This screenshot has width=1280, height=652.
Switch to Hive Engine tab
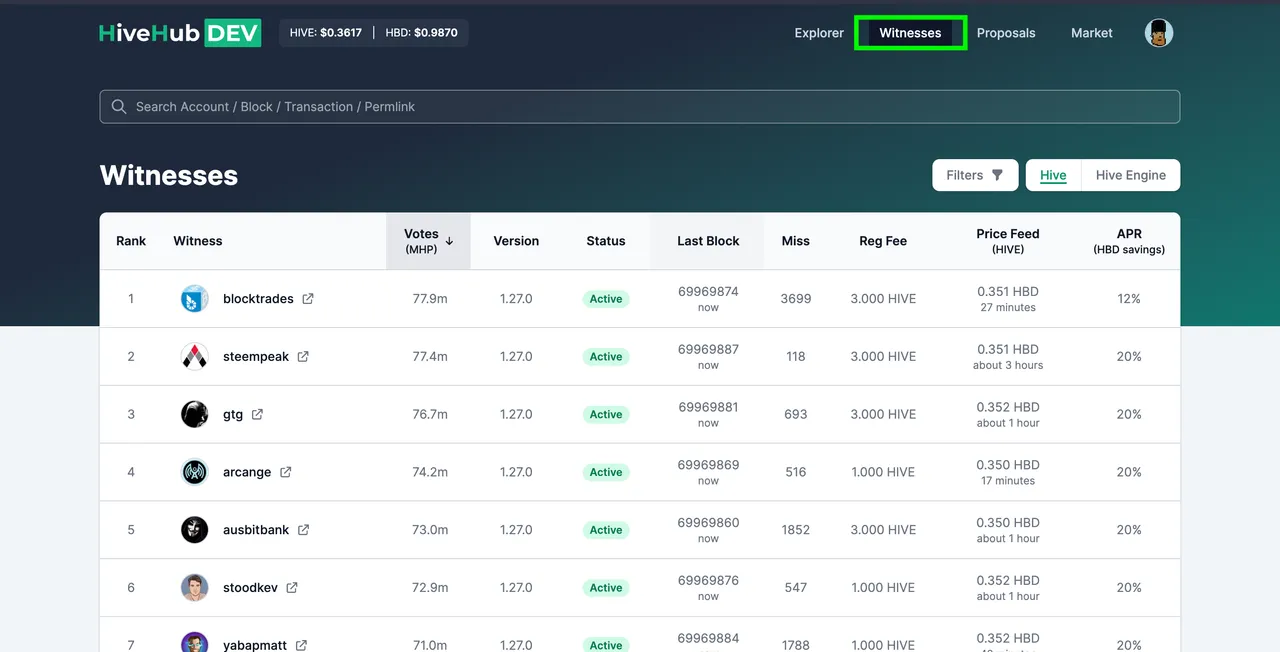click(1131, 175)
